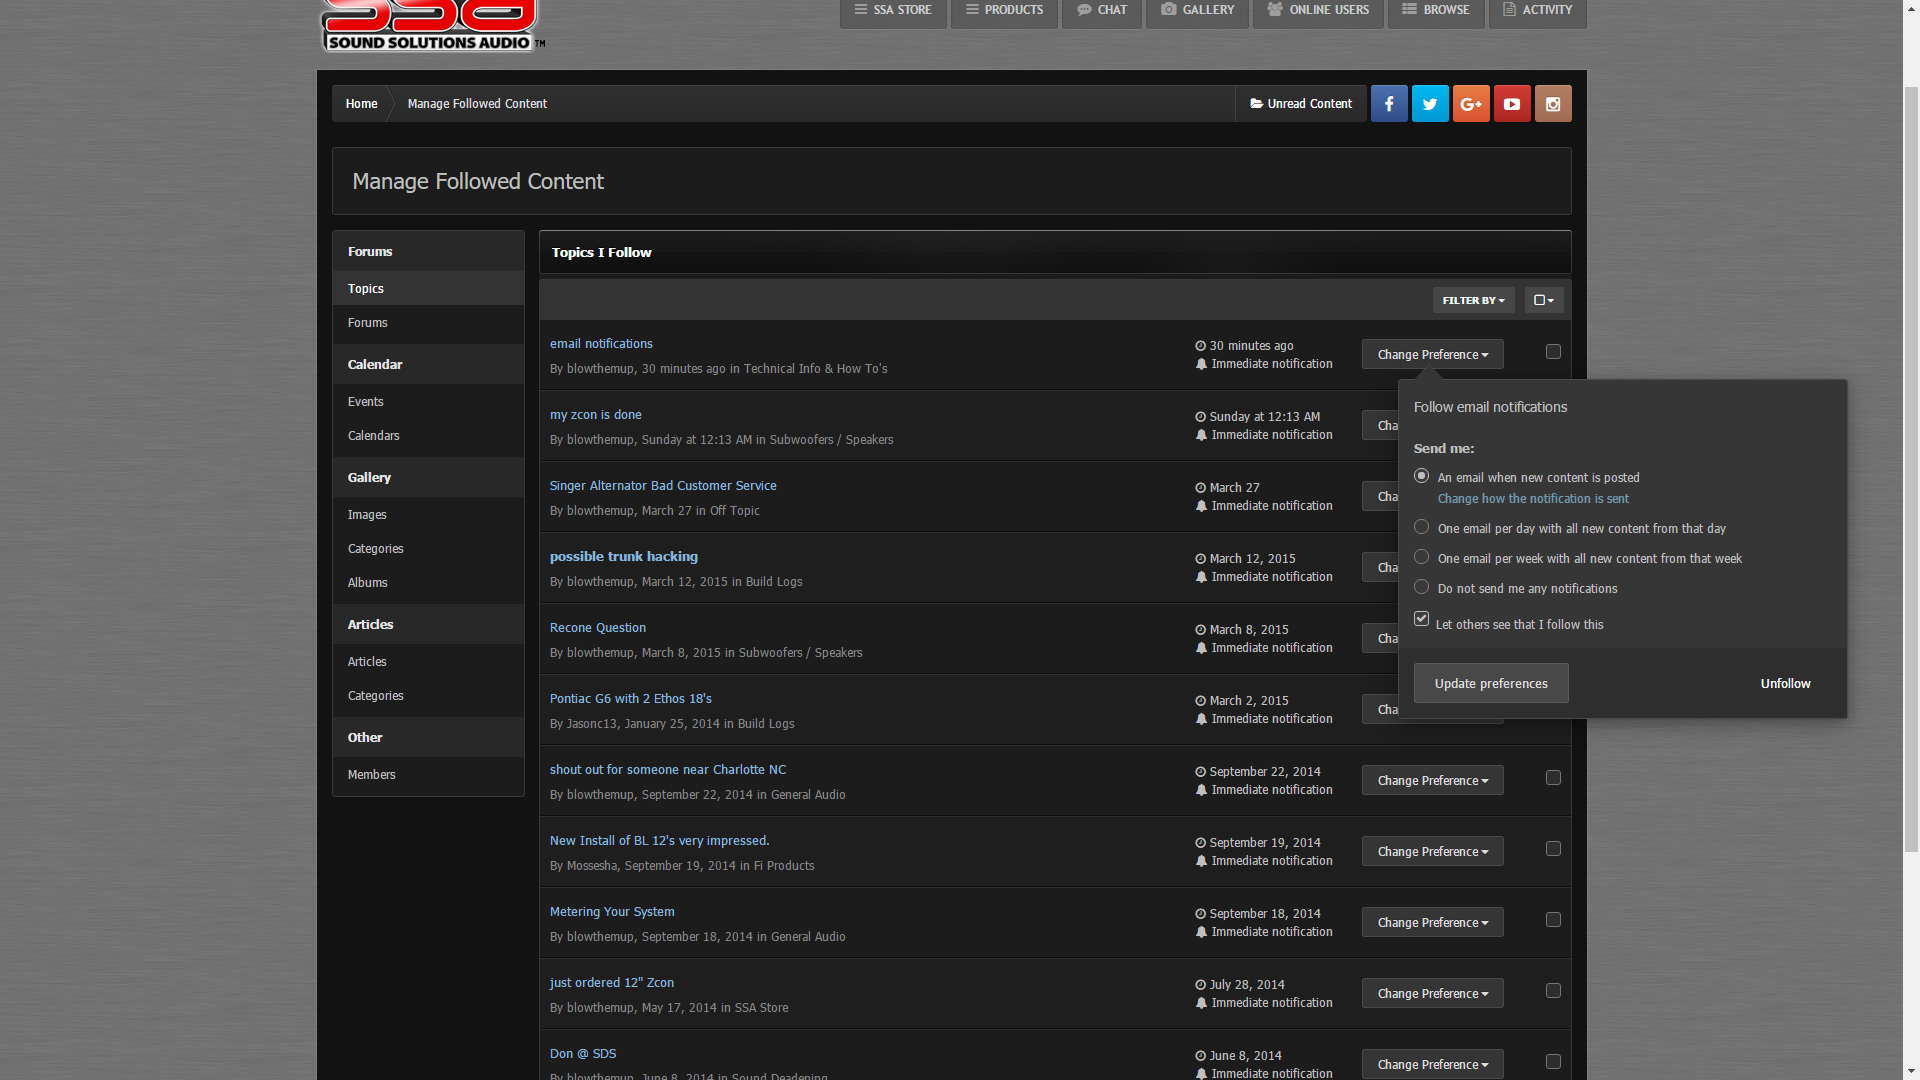Select one email per day option

pos(1421,527)
